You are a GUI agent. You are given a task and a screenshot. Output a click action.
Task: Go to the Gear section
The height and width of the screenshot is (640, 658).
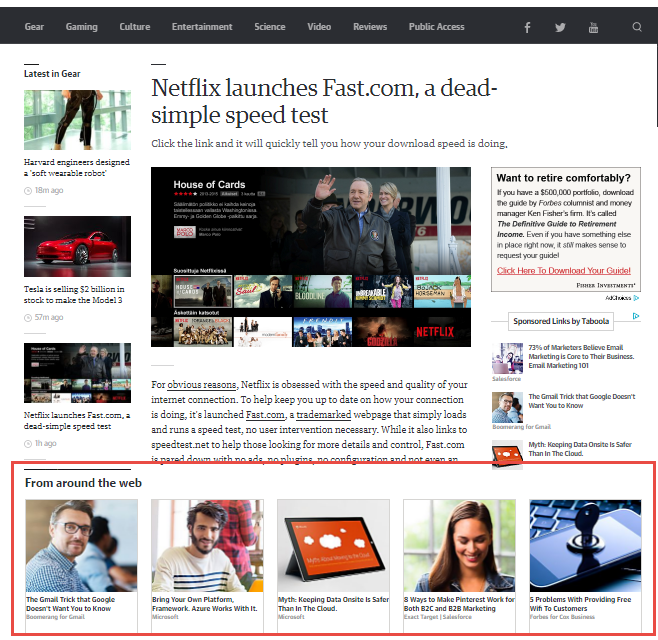(x=34, y=27)
